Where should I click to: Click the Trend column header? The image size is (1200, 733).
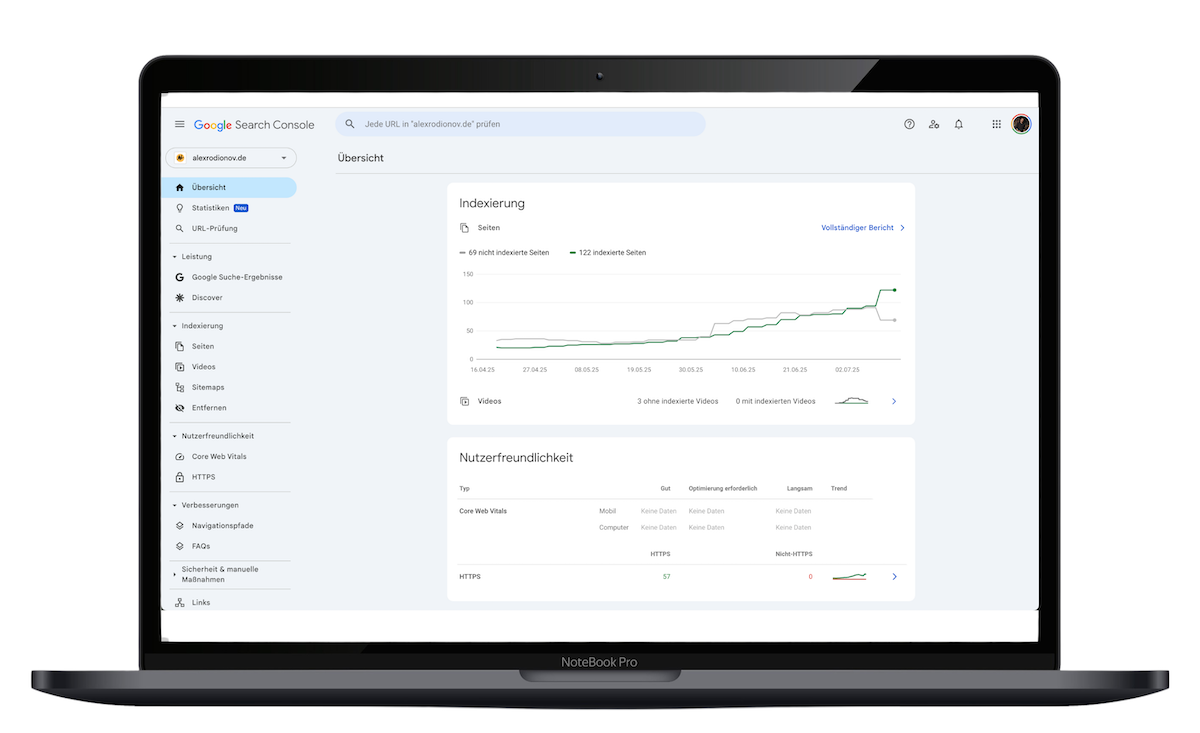pyautogui.click(x=839, y=489)
